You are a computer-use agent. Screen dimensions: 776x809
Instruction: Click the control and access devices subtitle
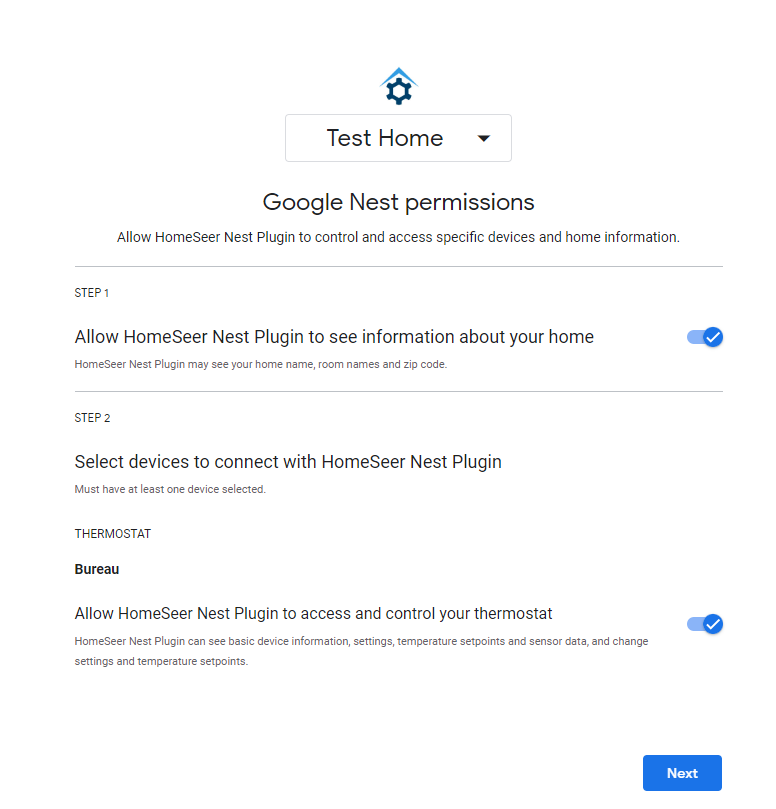(x=398, y=238)
